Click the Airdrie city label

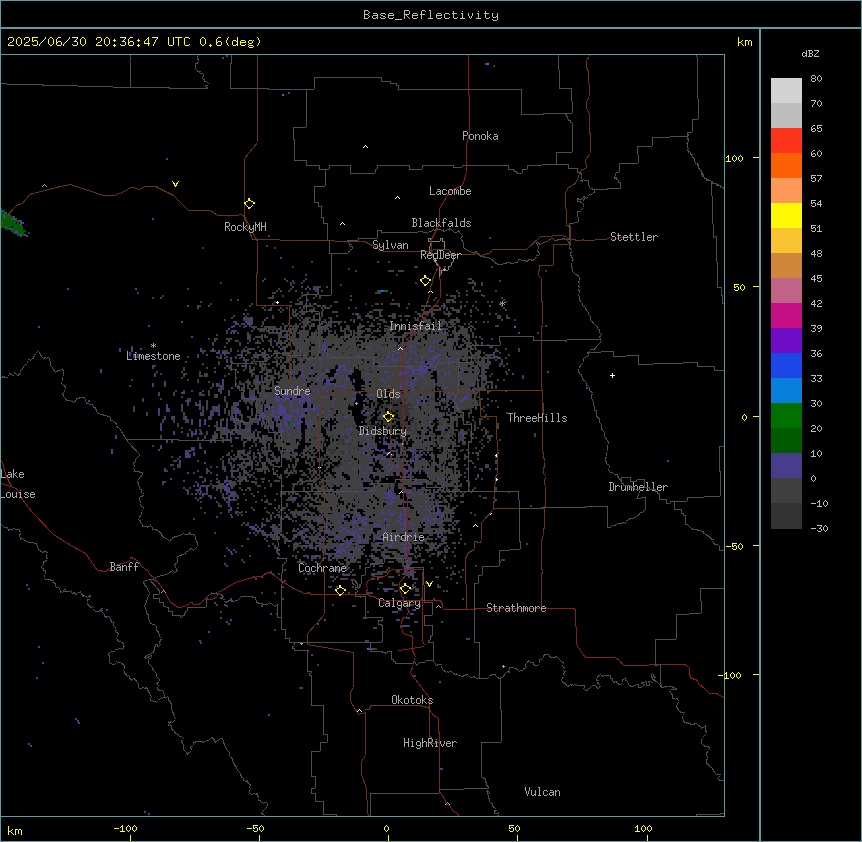(x=404, y=537)
